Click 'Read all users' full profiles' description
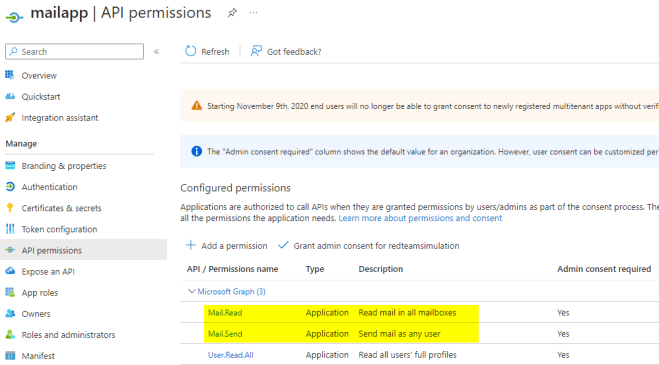The image size is (659, 365). pos(407,355)
